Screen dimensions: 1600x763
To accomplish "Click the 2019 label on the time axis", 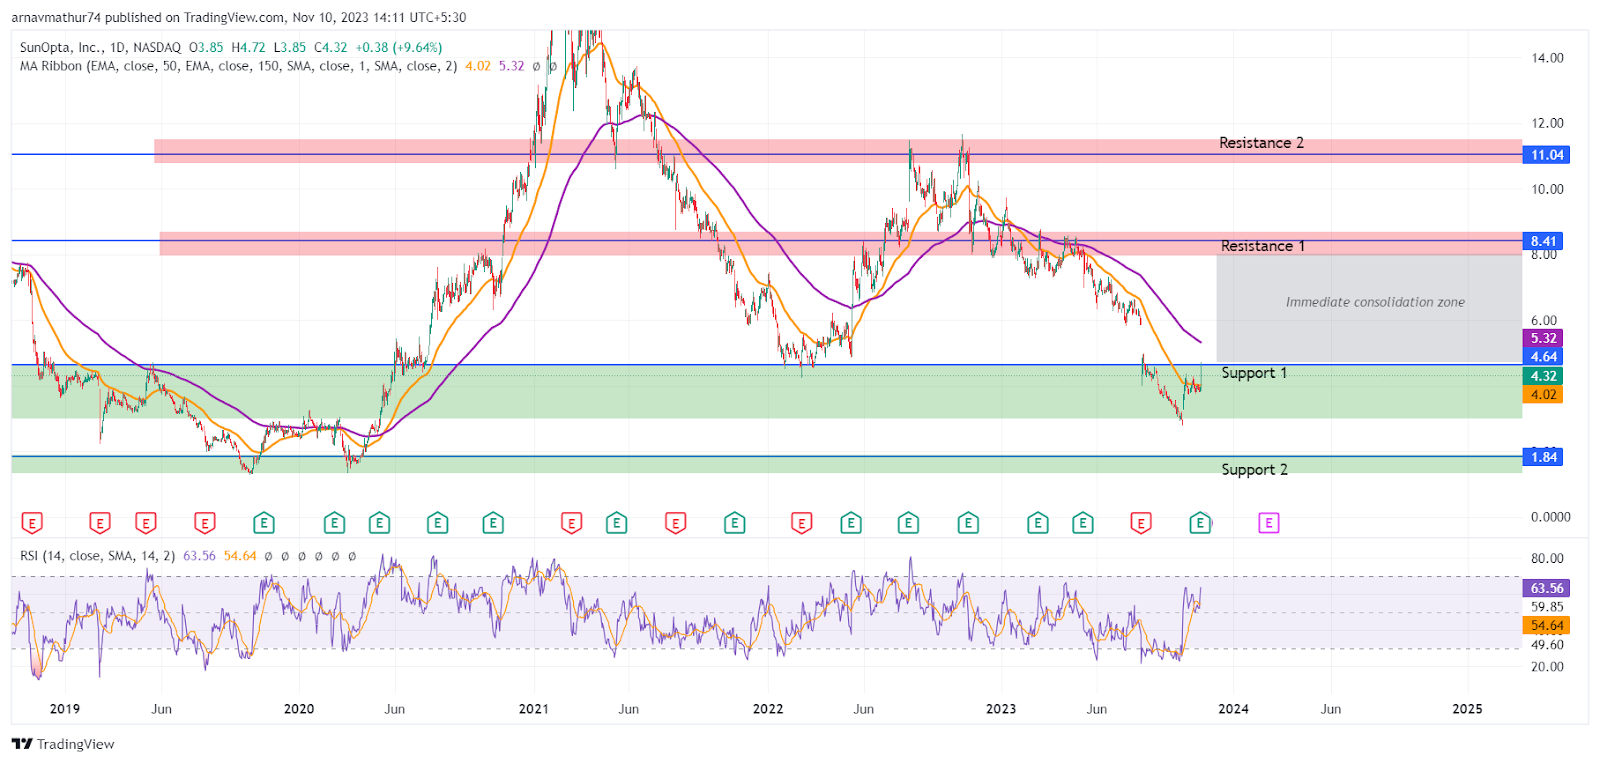I will coord(65,709).
